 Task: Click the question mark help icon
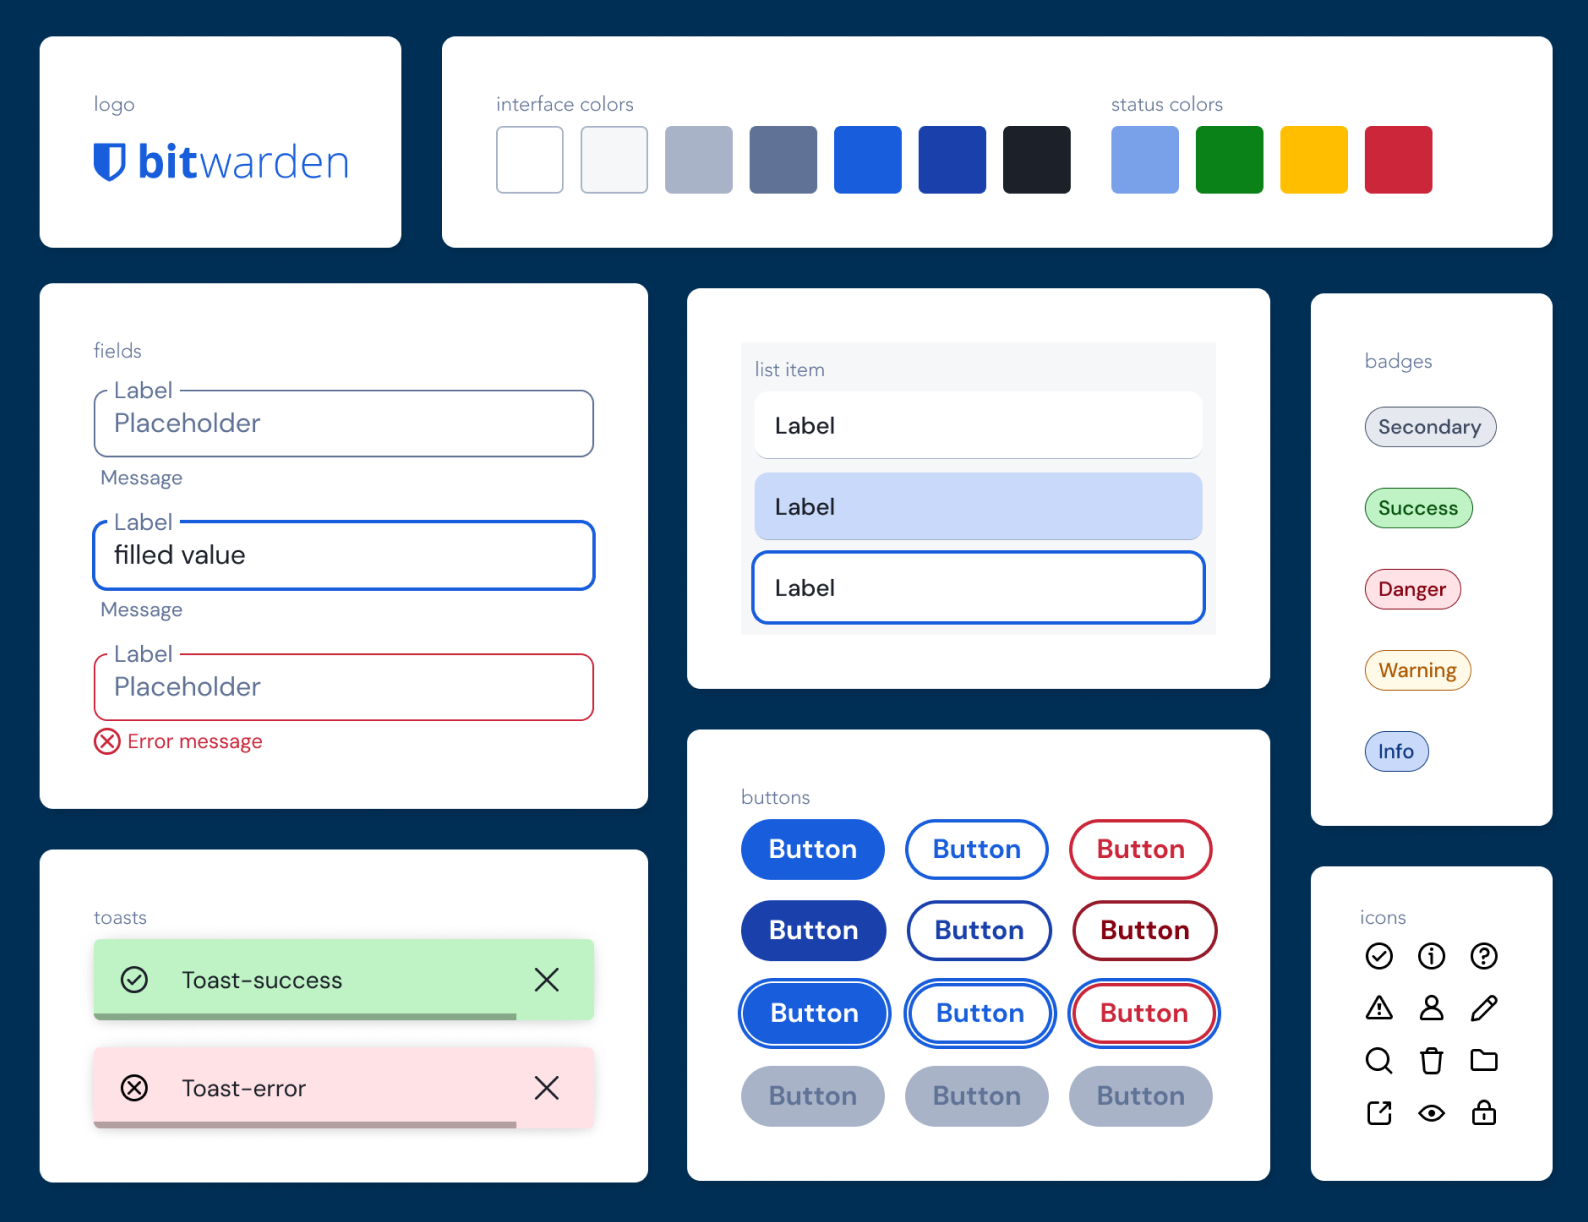click(x=1484, y=956)
